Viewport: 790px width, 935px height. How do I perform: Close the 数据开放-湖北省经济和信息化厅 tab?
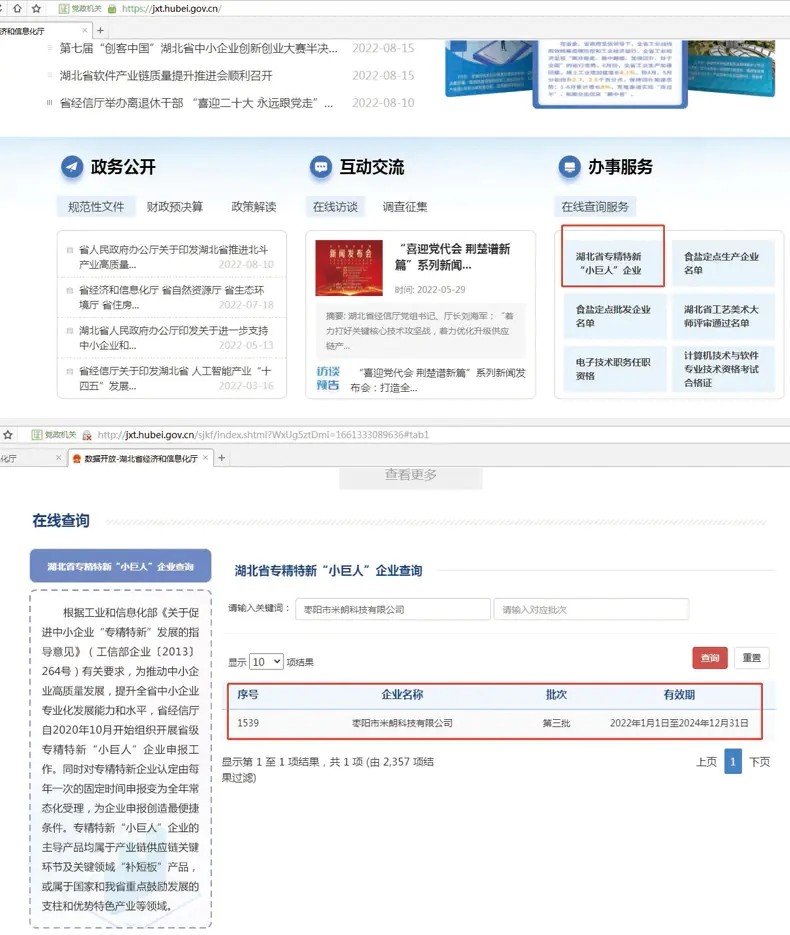pos(205,458)
